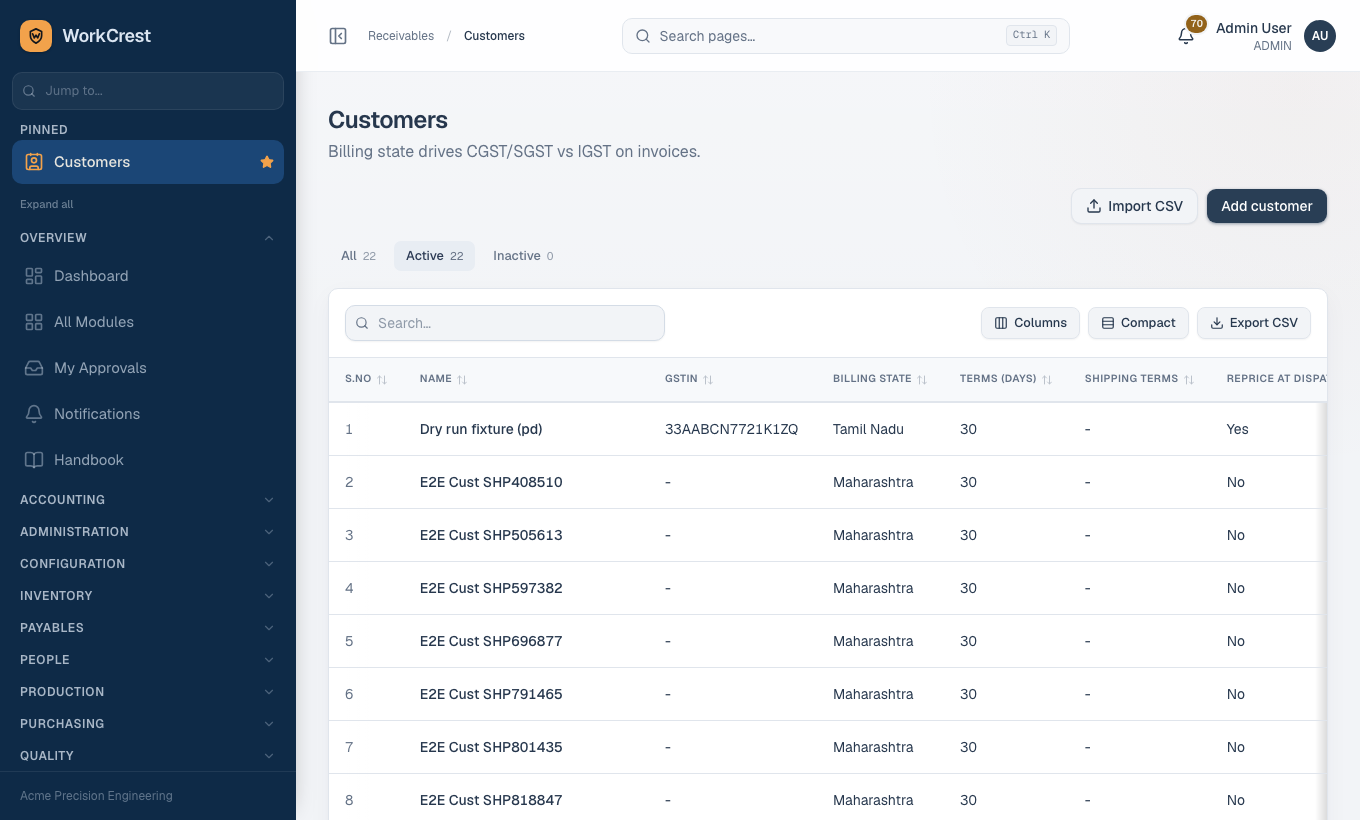The image size is (1360, 820).
Task: Focus the customers table Search field
Action: coord(505,323)
